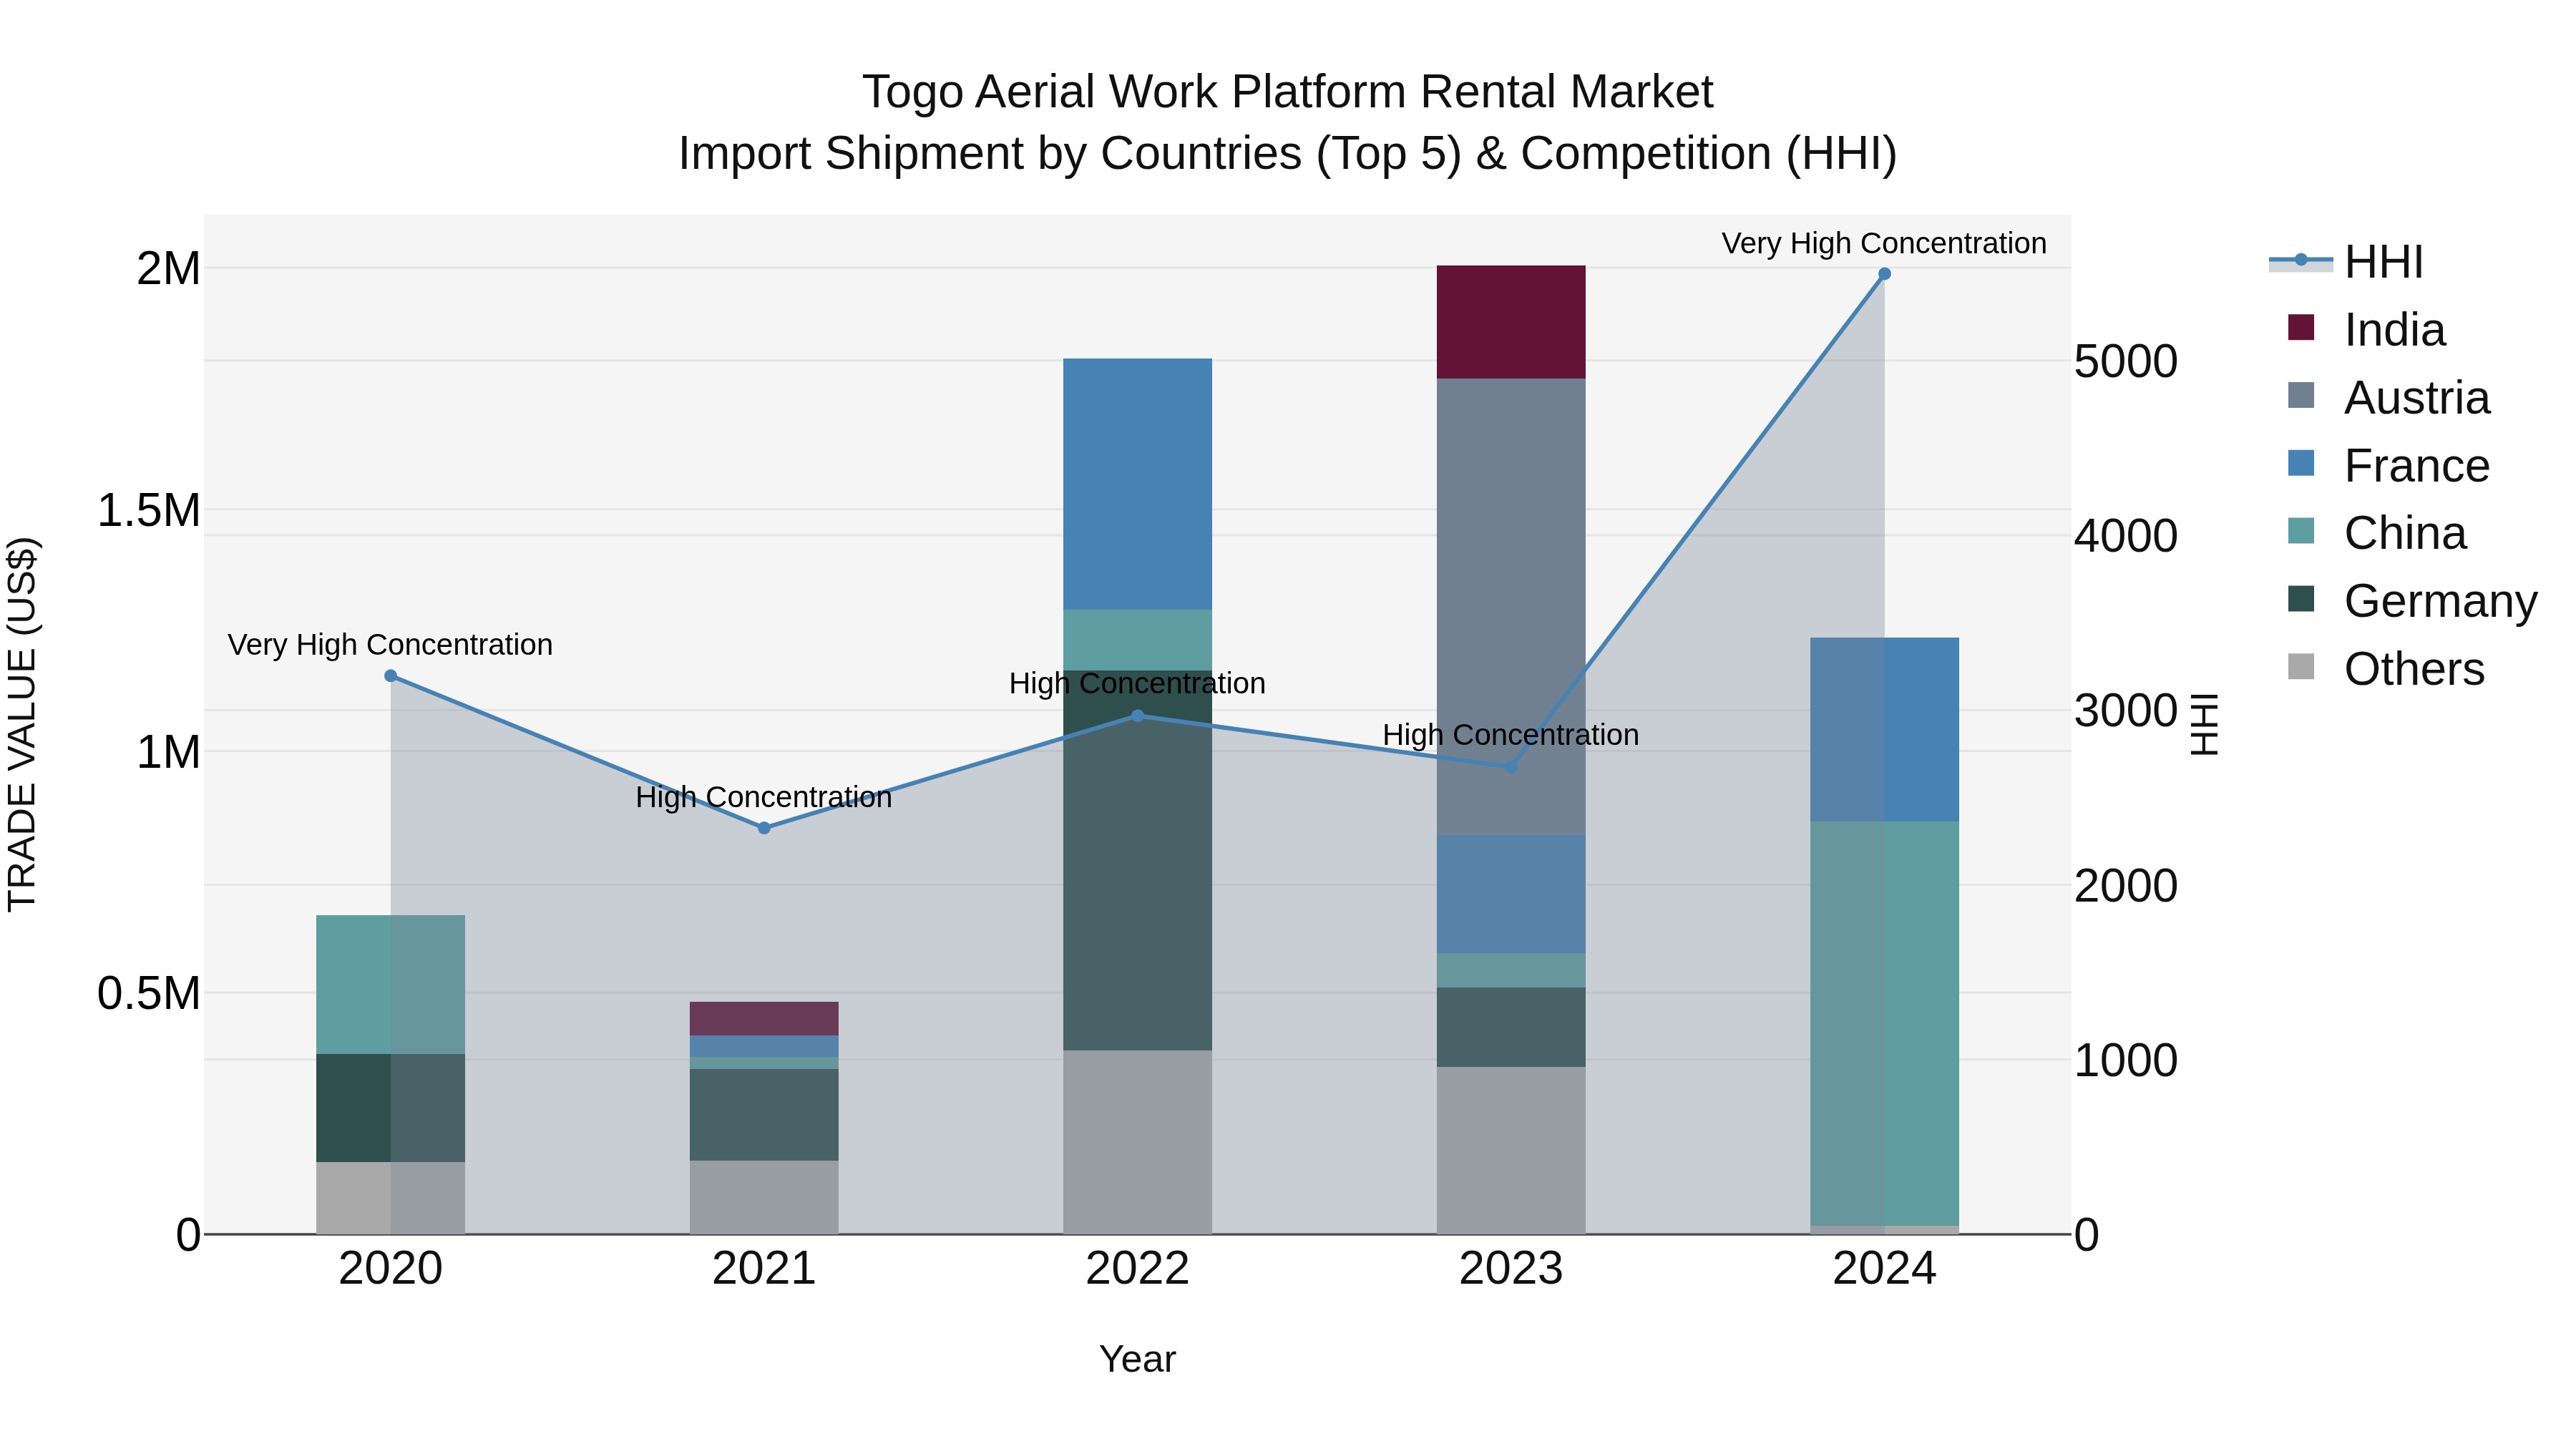Image resolution: width=2576 pixels, height=1449 pixels.
Task: Select the 2020 HHI data point
Action: (391, 676)
